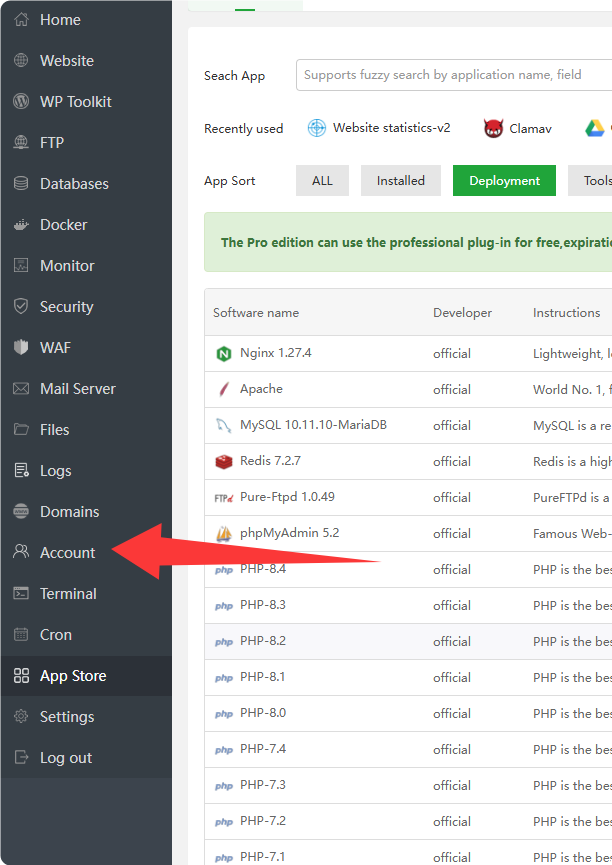Click the Home house icon in sidebar
Screen dimensions: 612x865
[21, 19]
